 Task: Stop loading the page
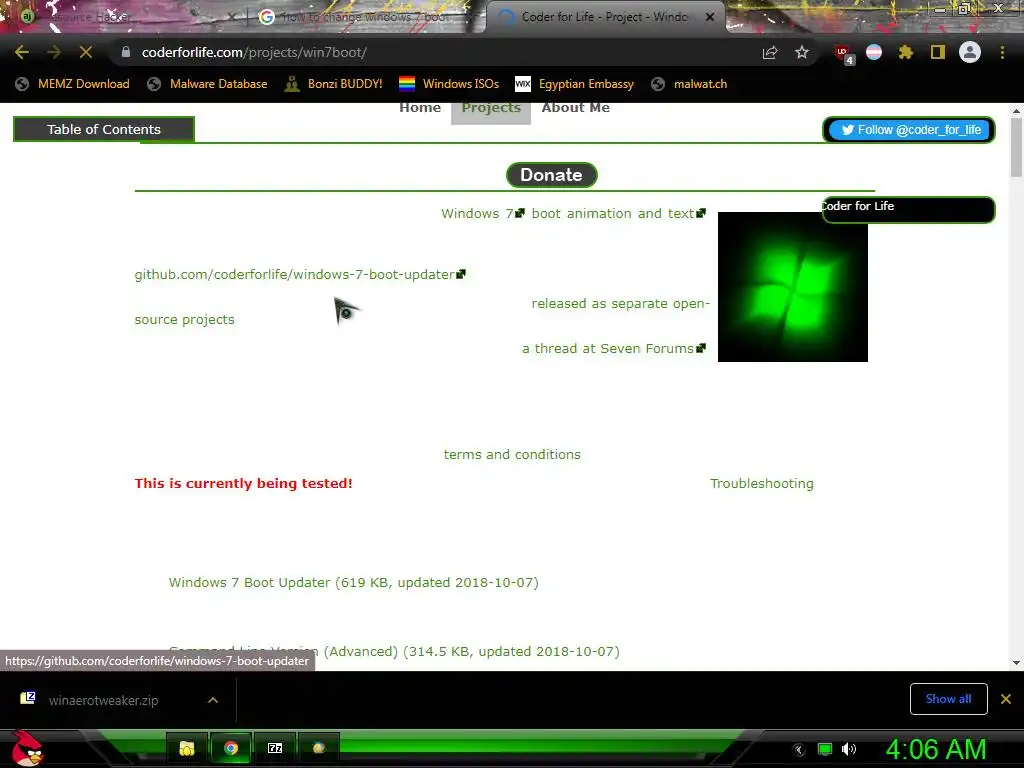(x=86, y=52)
